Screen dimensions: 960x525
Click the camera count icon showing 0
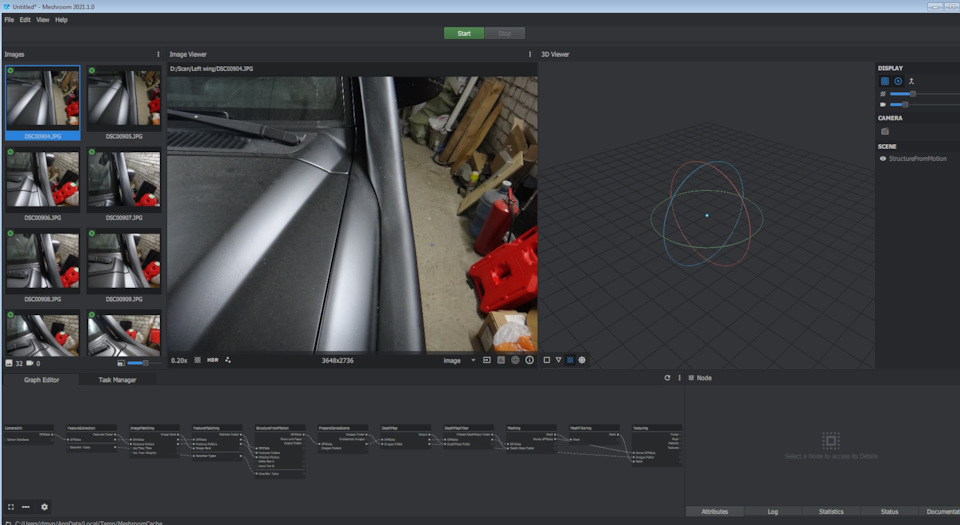tap(29, 363)
